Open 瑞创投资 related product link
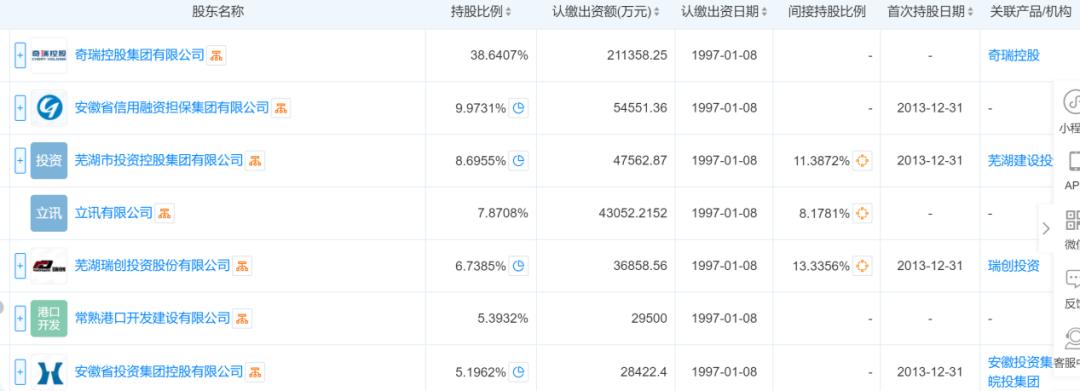 coord(1013,266)
